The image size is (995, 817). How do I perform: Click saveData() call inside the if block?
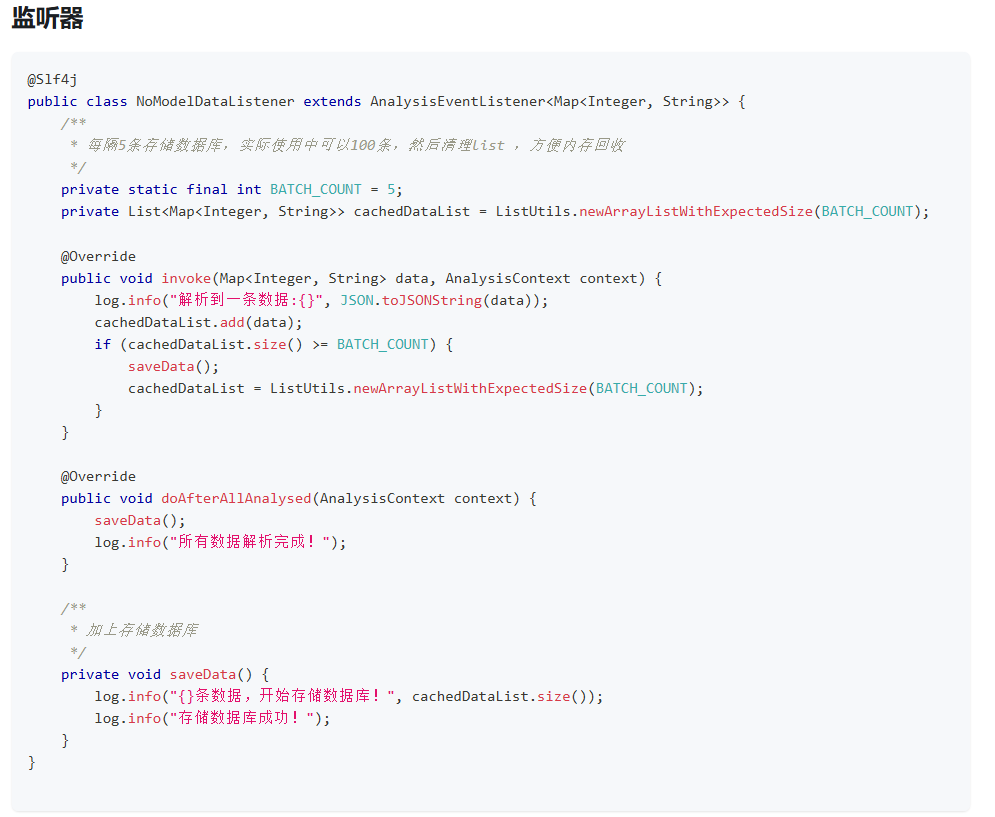[173, 366]
